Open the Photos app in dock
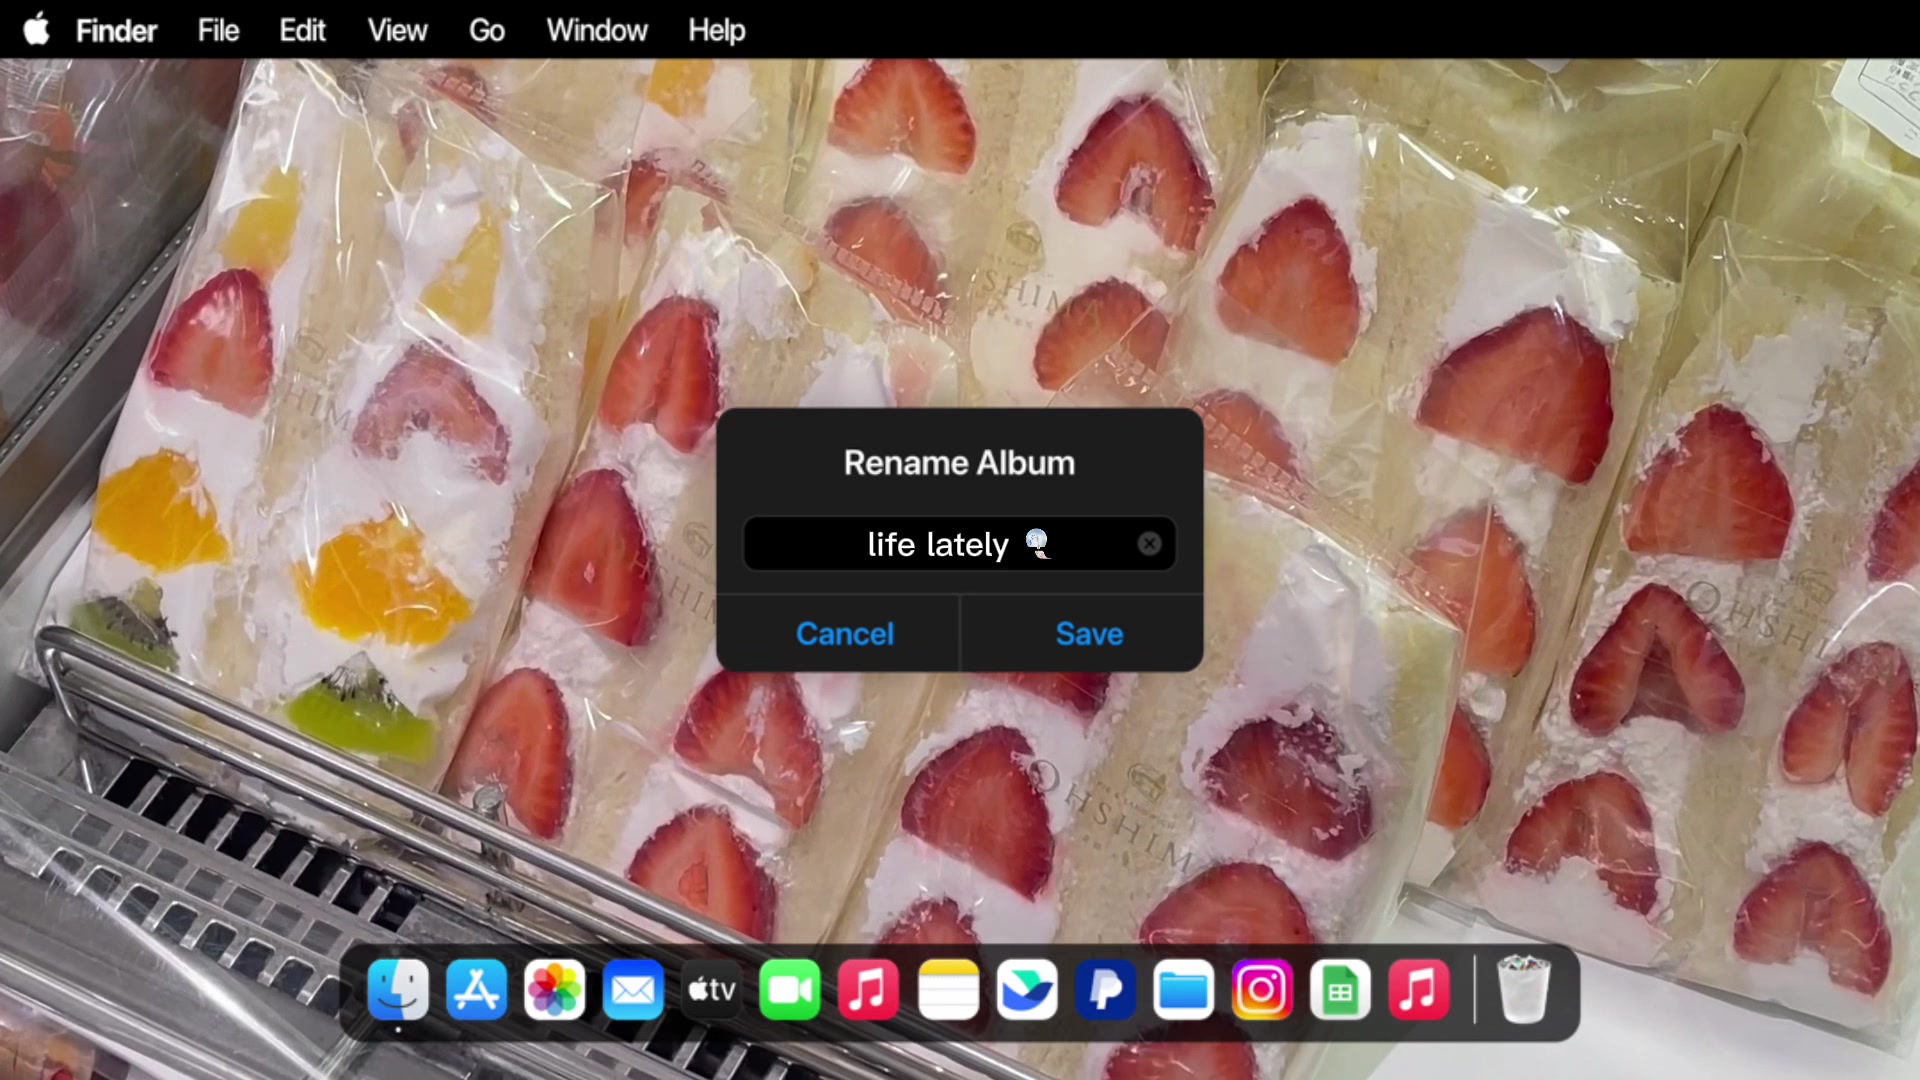 tap(555, 990)
